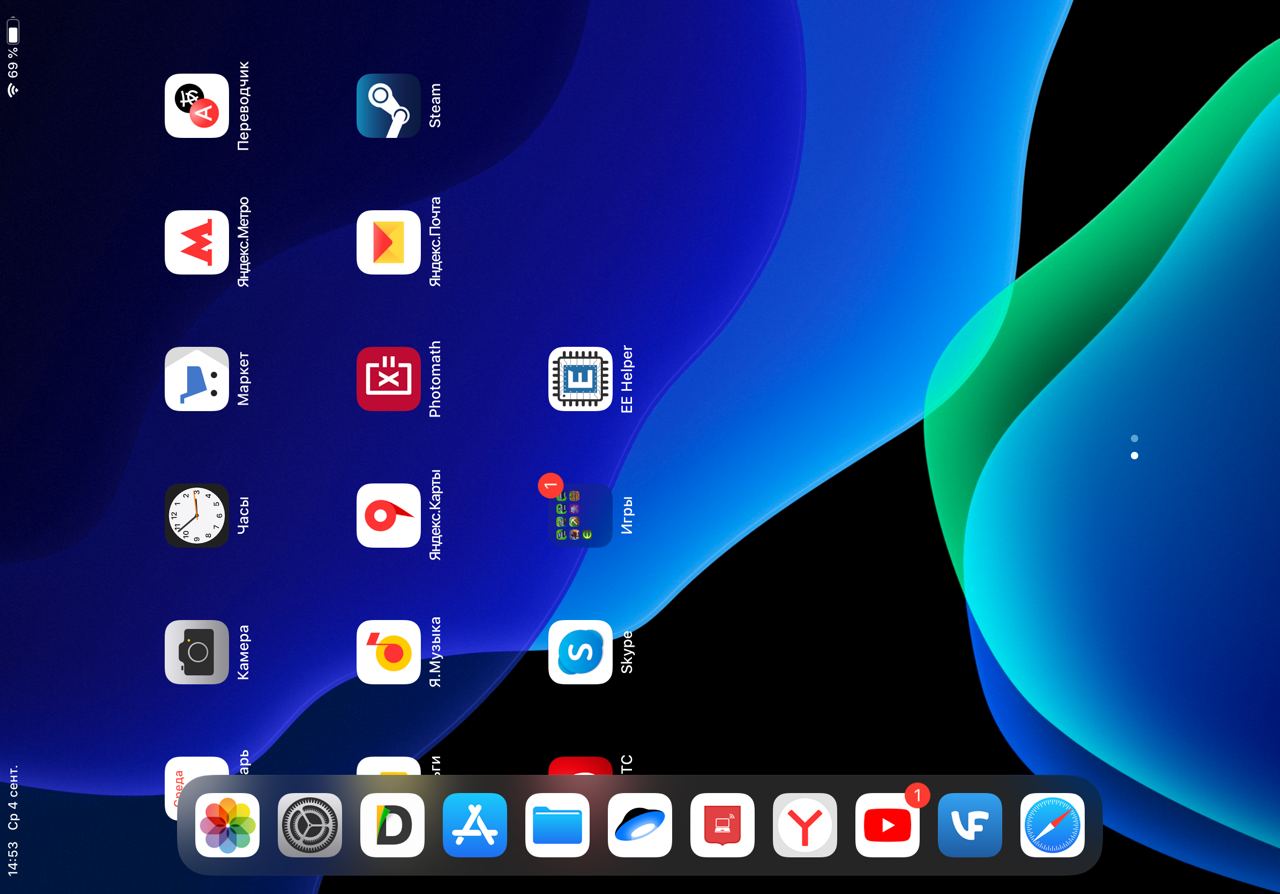Viewport: 1280px width, 894px height.
Task: Tap the Wi-Fi icon in status bar
Action: pos(13,90)
